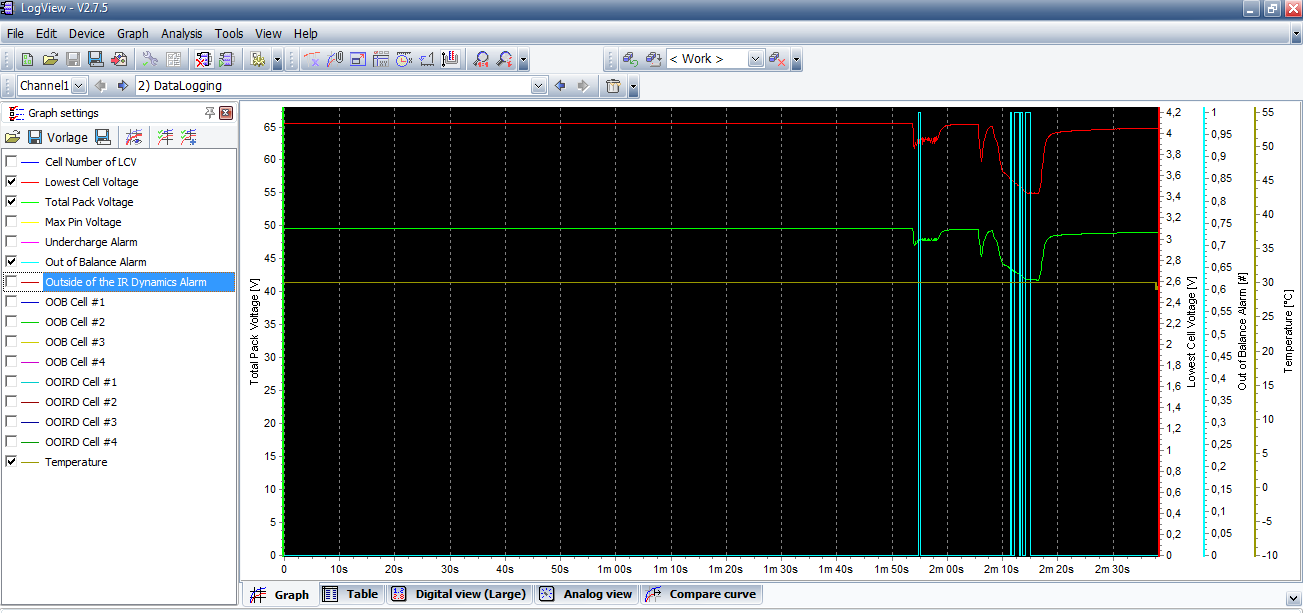Image resolution: width=1303 pixels, height=613 pixels.
Task: Open dropdown arrow next to gear icon
Action: point(277,59)
